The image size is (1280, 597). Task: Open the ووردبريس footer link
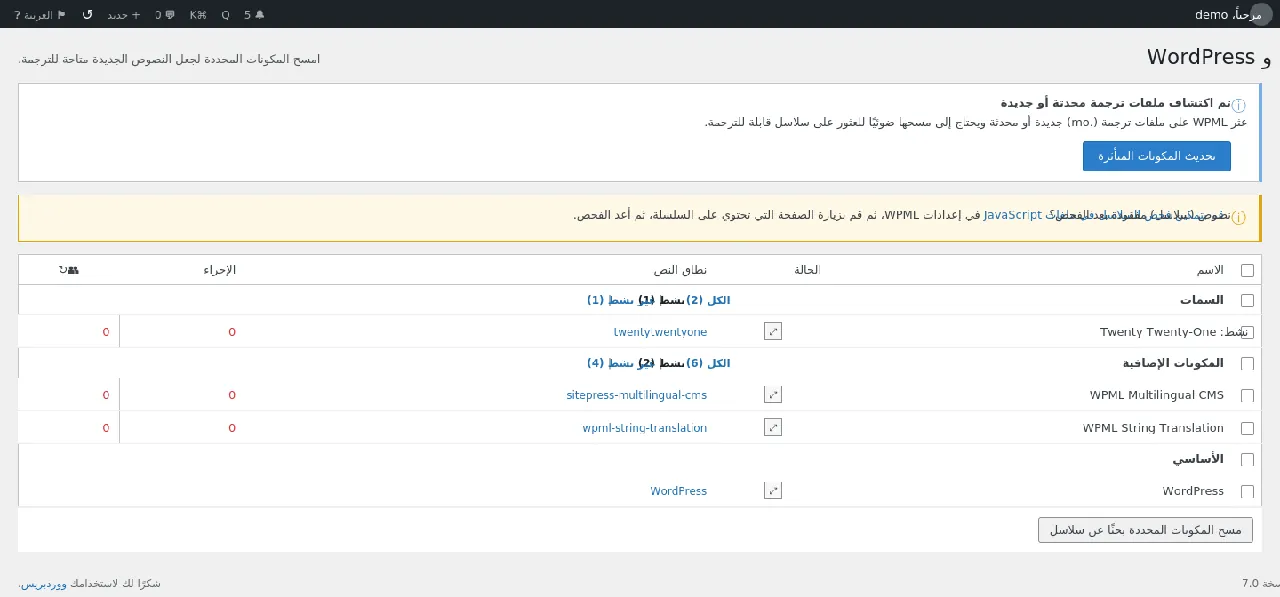[43, 583]
